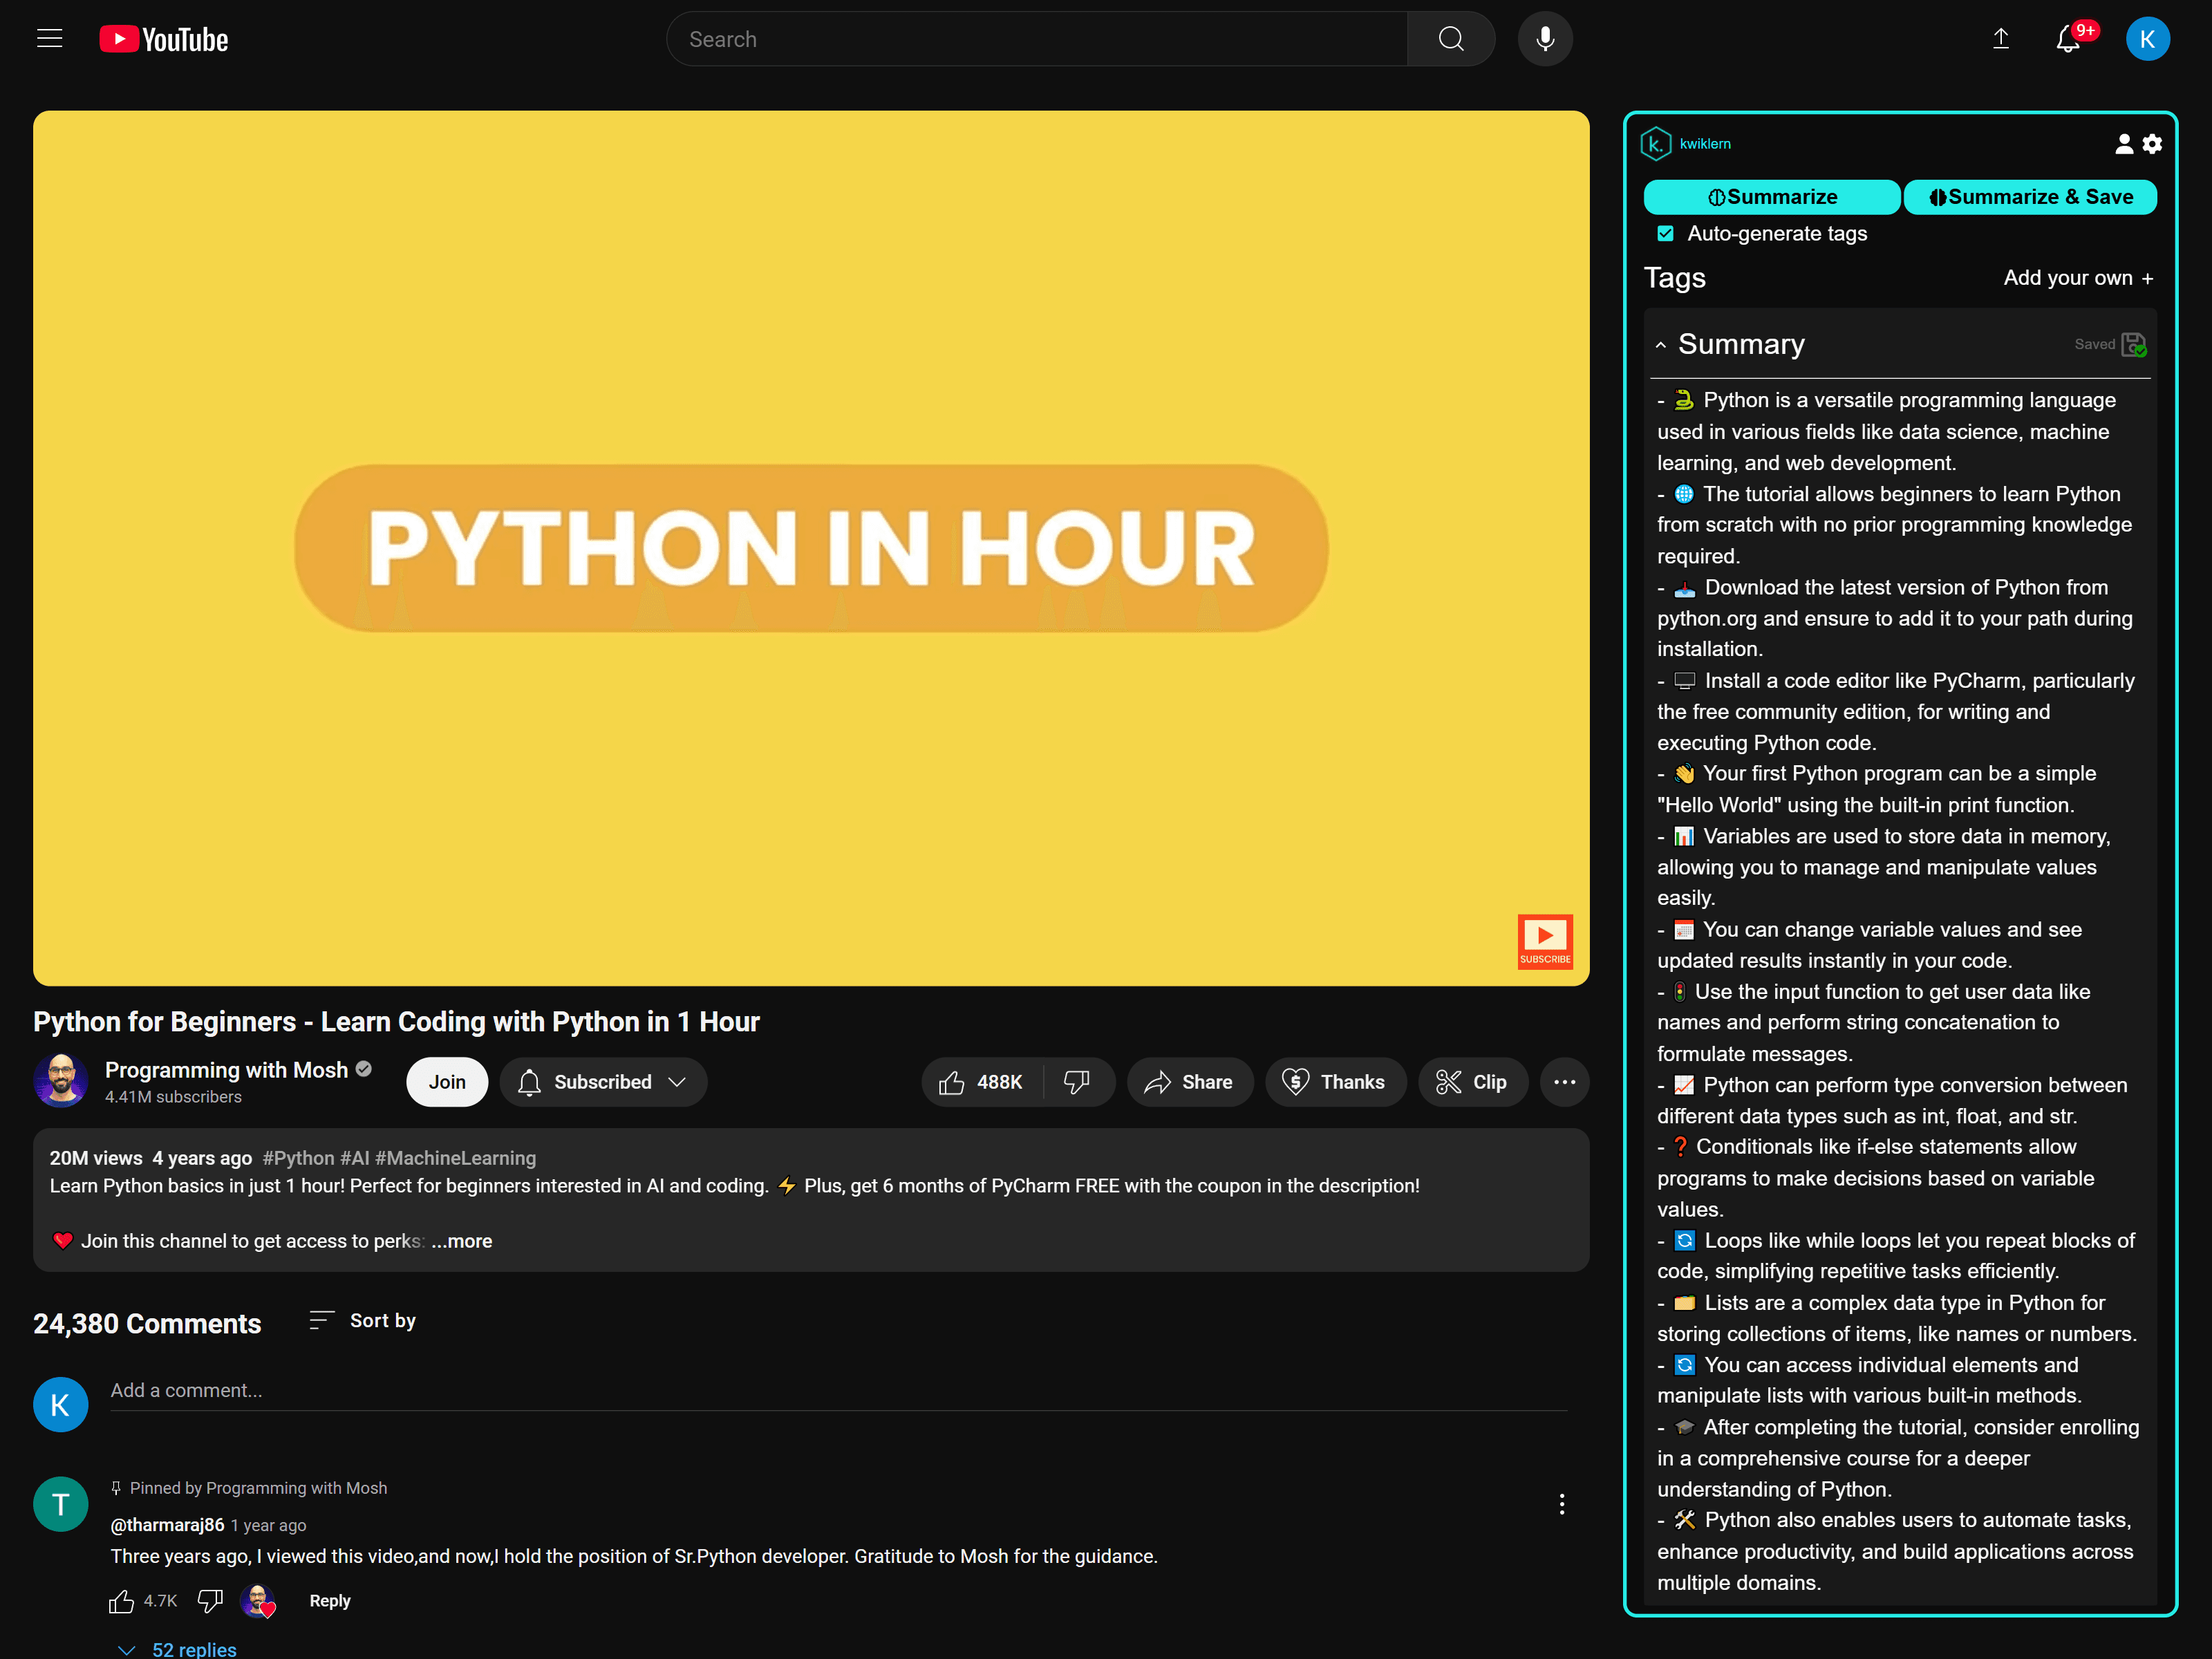Click the Python in Hour video player

[x=811, y=548]
